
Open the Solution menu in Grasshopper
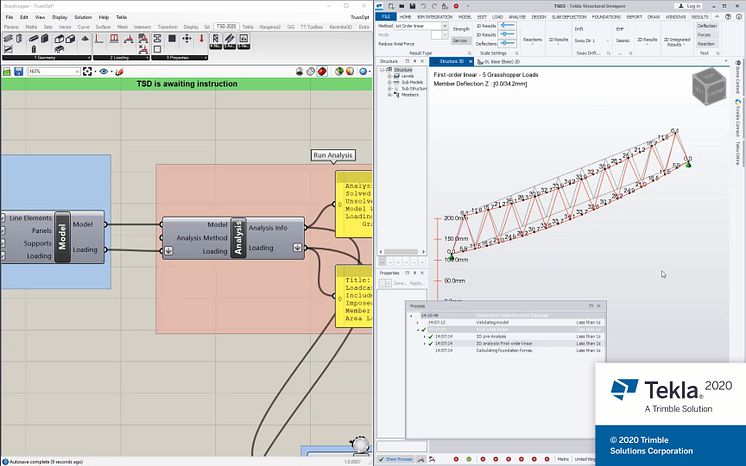pyautogui.click(x=83, y=18)
